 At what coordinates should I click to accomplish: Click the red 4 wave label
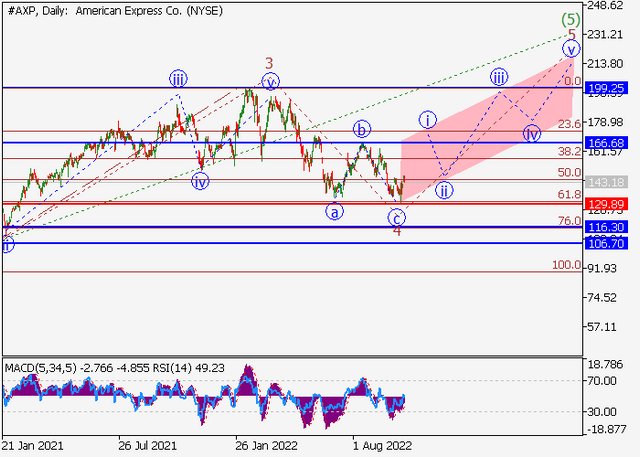pos(397,231)
